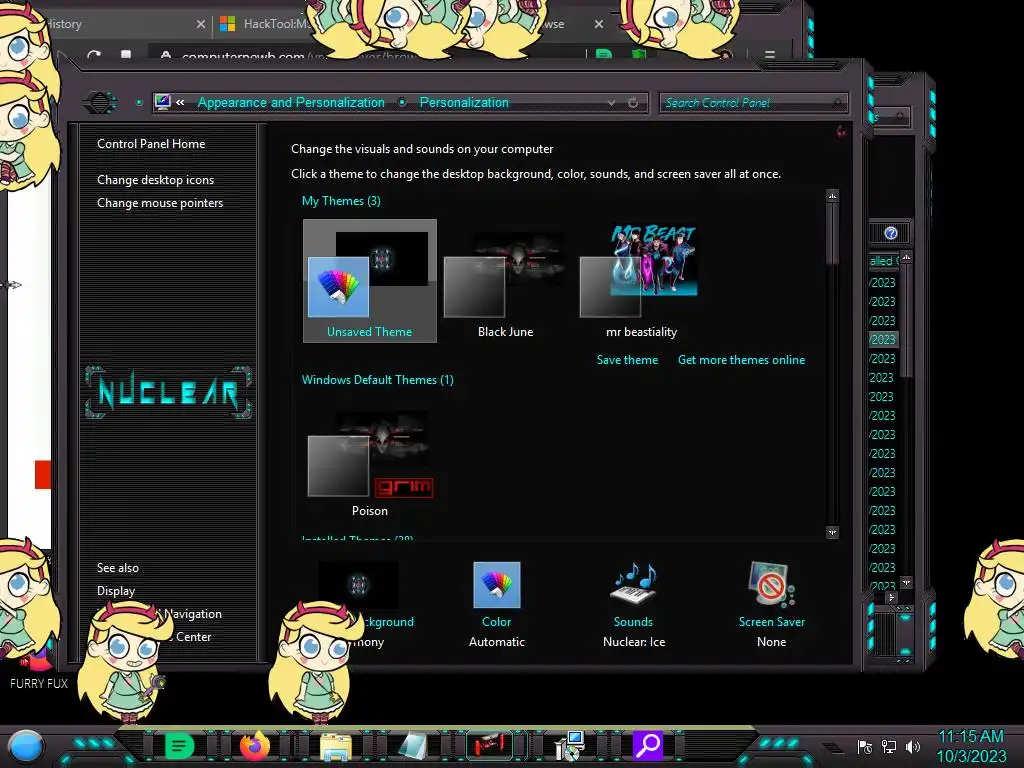Click the Personalization breadcrumb segment
This screenshot has height=768, width=1024.
pyautogui.click(x=464, y=103)
